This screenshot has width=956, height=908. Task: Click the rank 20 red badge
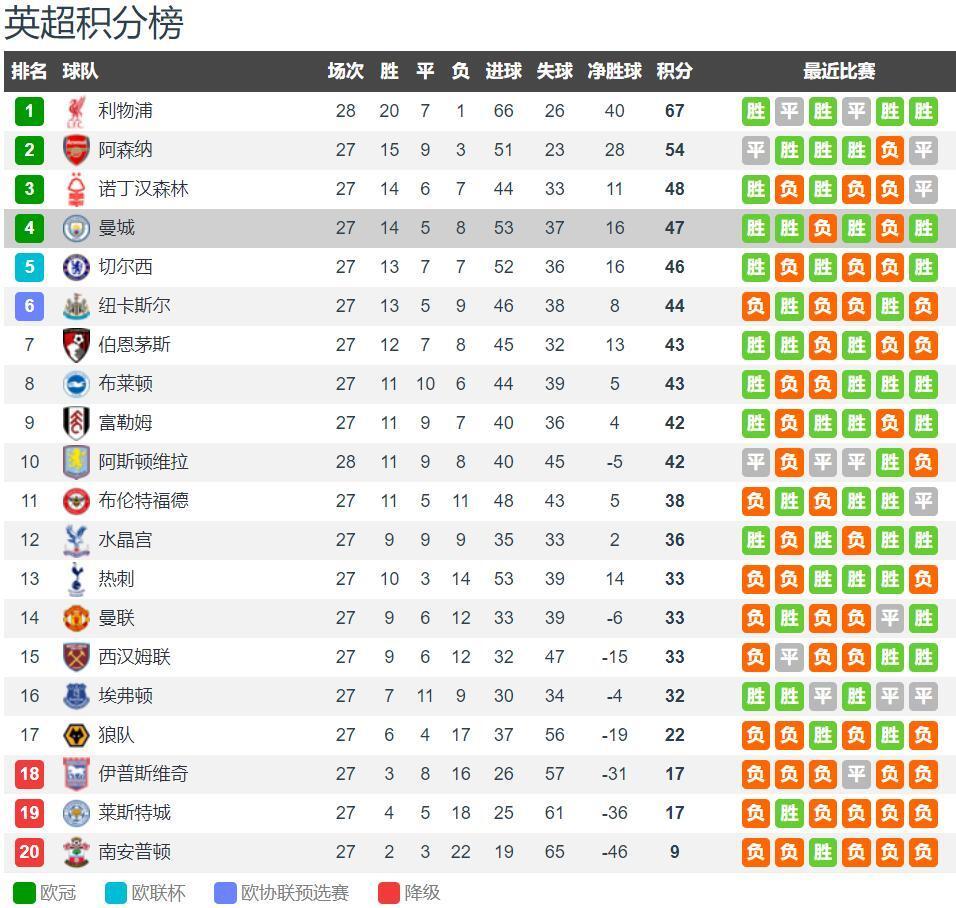click(30, 852)
